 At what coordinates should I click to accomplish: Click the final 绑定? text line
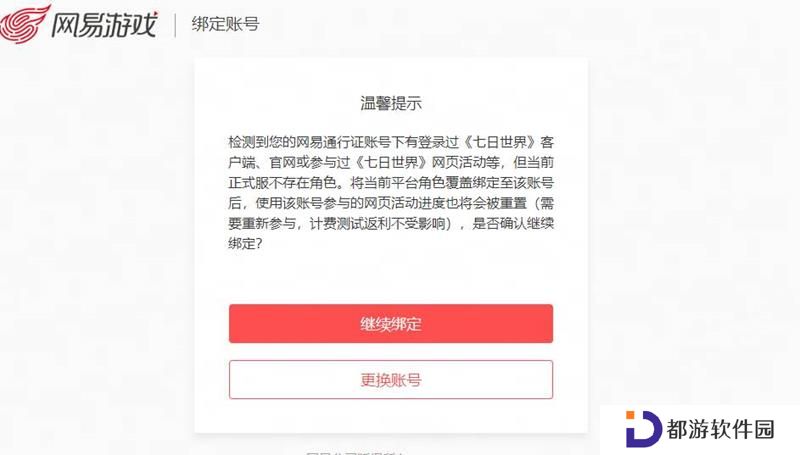point(245,244)
